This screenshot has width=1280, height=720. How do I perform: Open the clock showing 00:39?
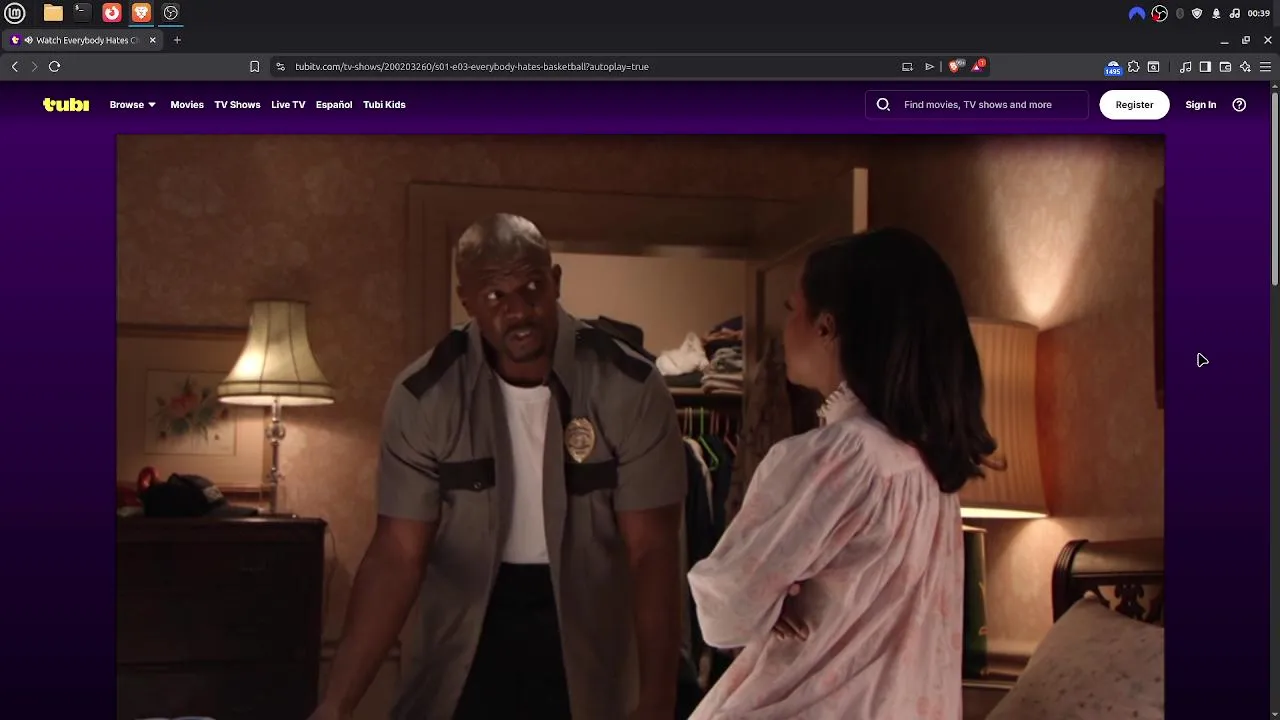point(1259,13)
